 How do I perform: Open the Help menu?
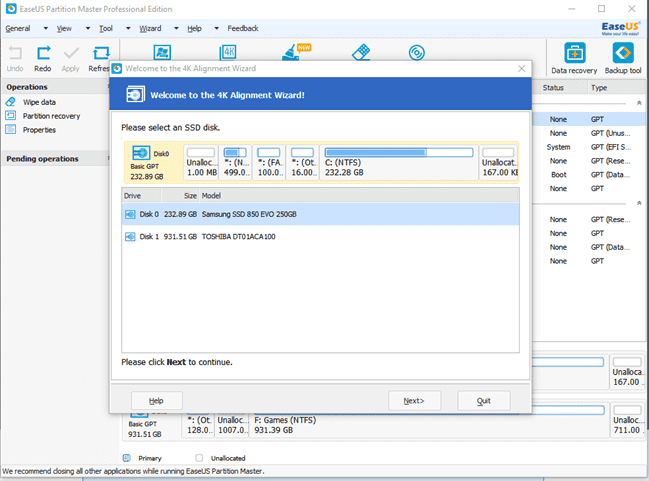[x=195, y=29]
